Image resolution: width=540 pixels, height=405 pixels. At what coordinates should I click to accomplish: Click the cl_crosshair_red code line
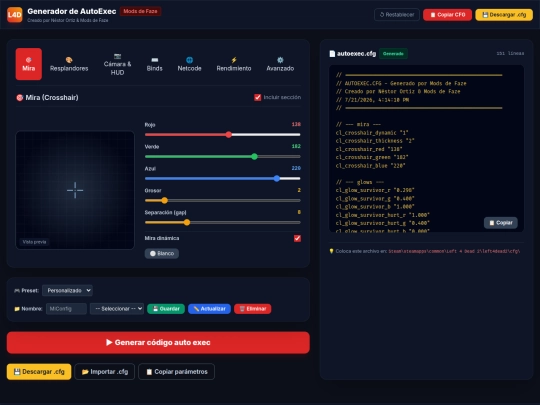(x=369, y=149)
